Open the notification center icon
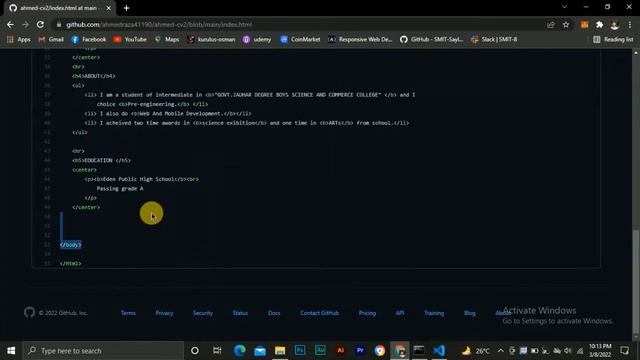 click(x=624, y=351)
